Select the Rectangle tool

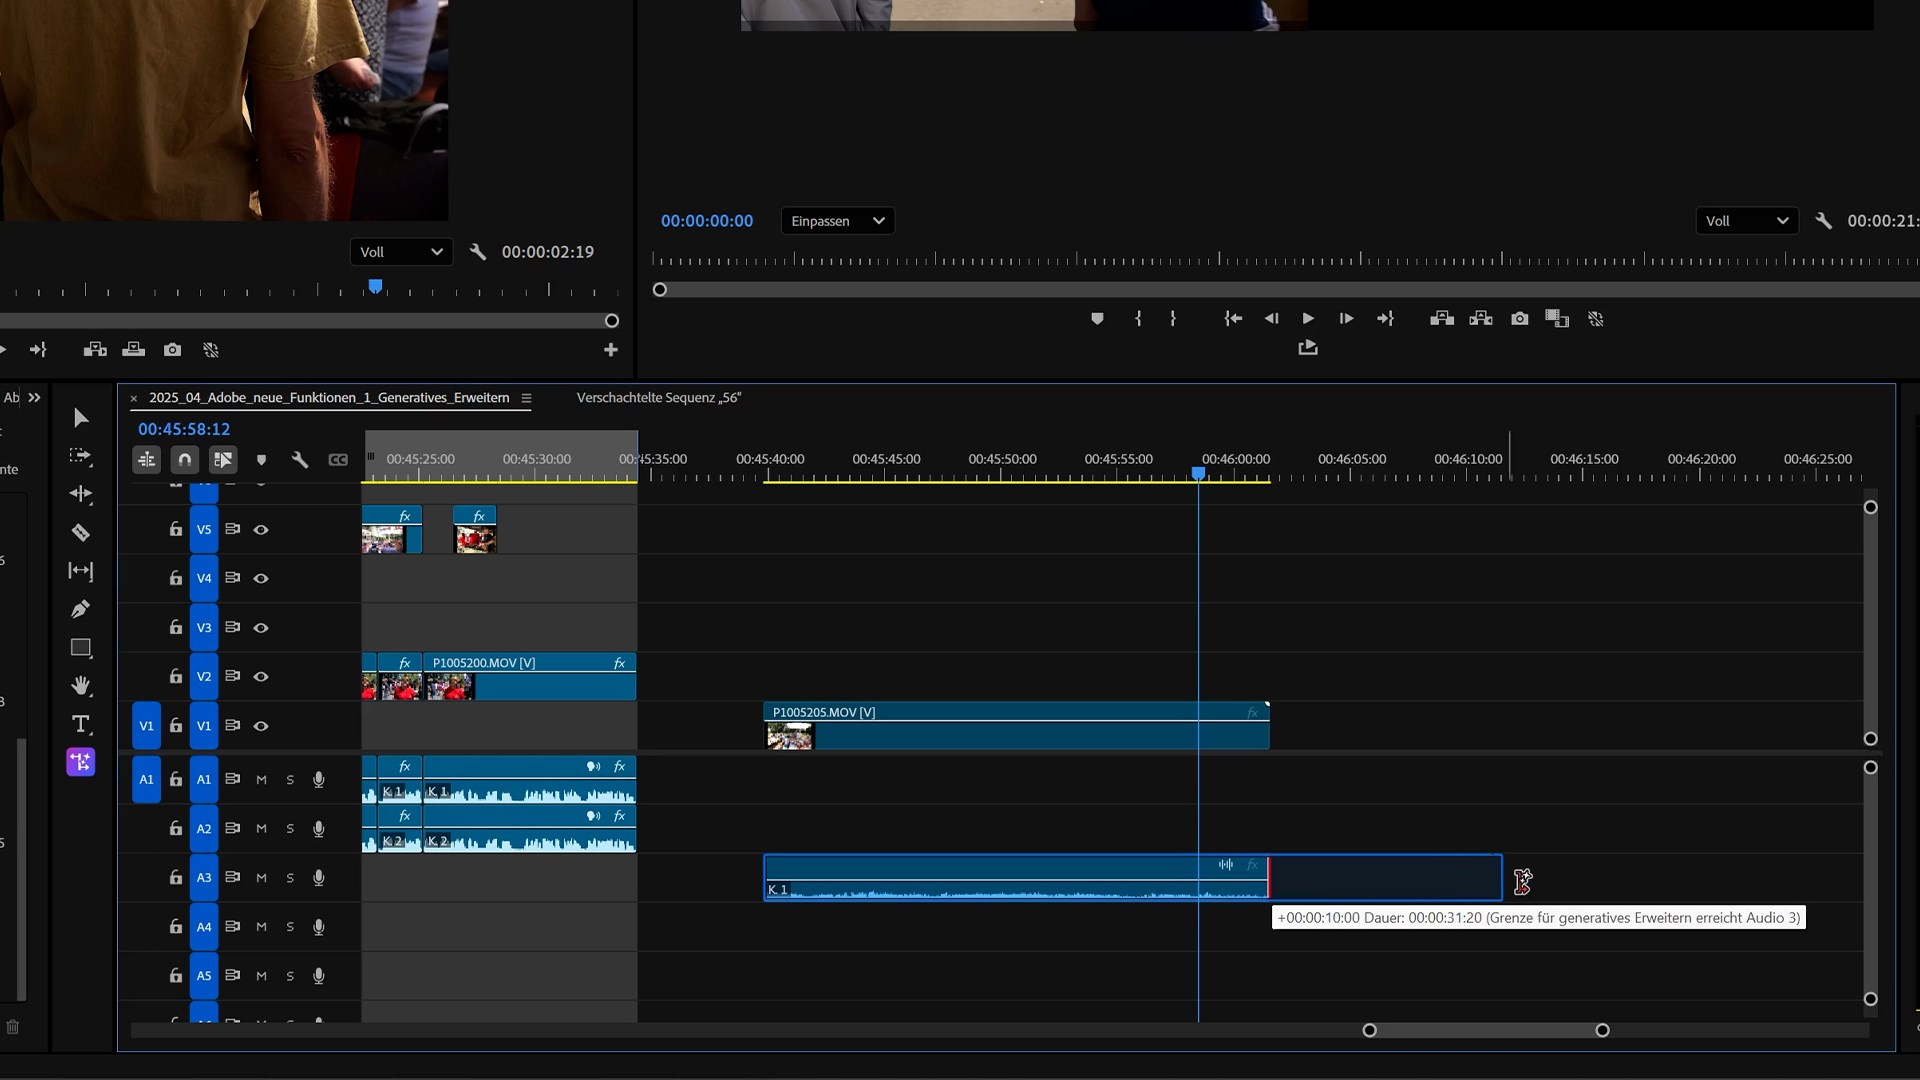[81, 648]
